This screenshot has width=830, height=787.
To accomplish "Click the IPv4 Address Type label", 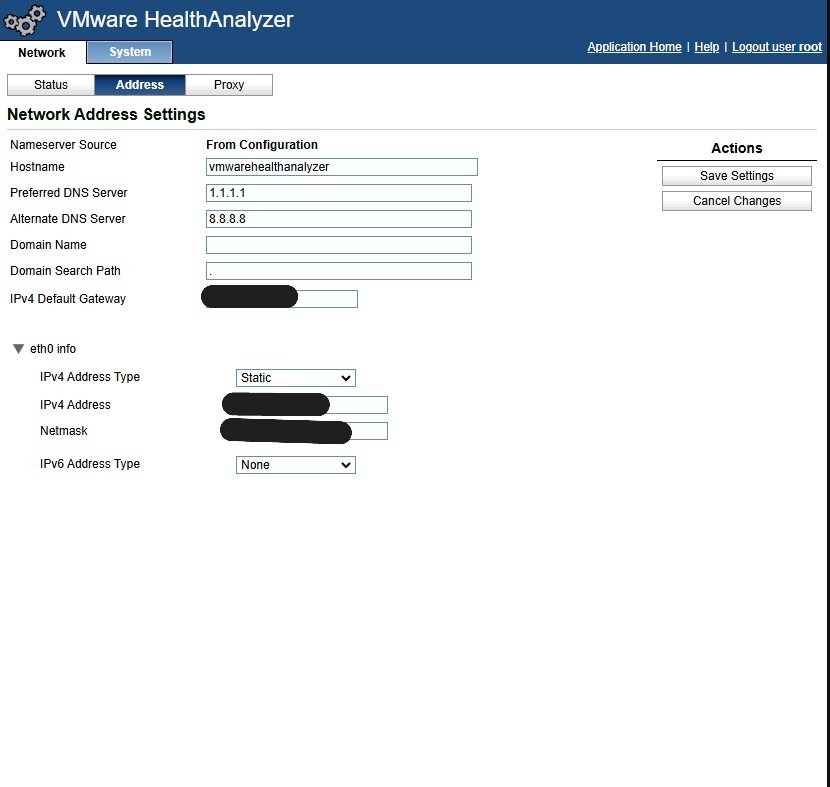I will coord(90,377).
